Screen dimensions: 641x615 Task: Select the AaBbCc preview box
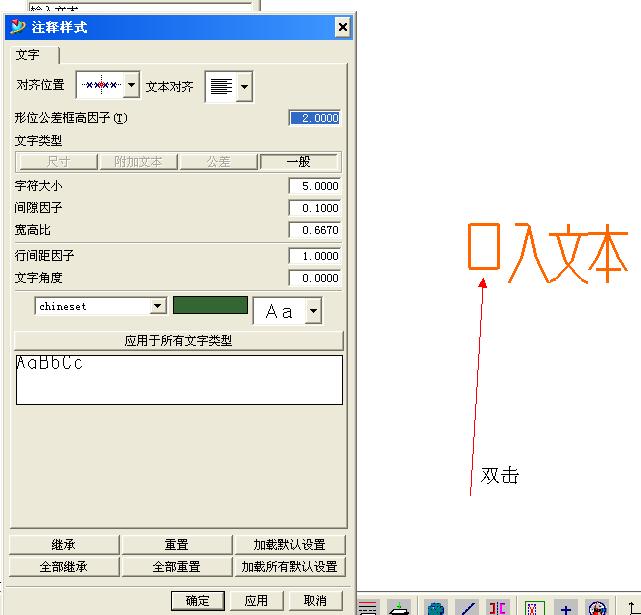[x=179, y=380]
